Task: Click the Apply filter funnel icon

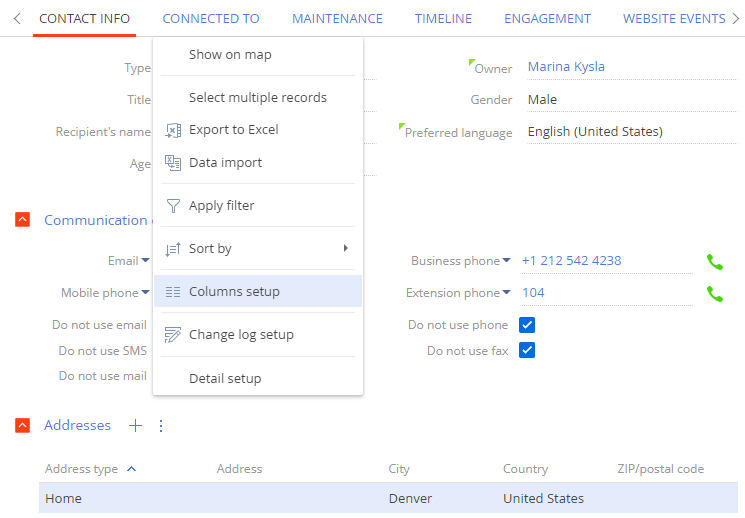Action: pyautogui.click(x=173, y=206)
